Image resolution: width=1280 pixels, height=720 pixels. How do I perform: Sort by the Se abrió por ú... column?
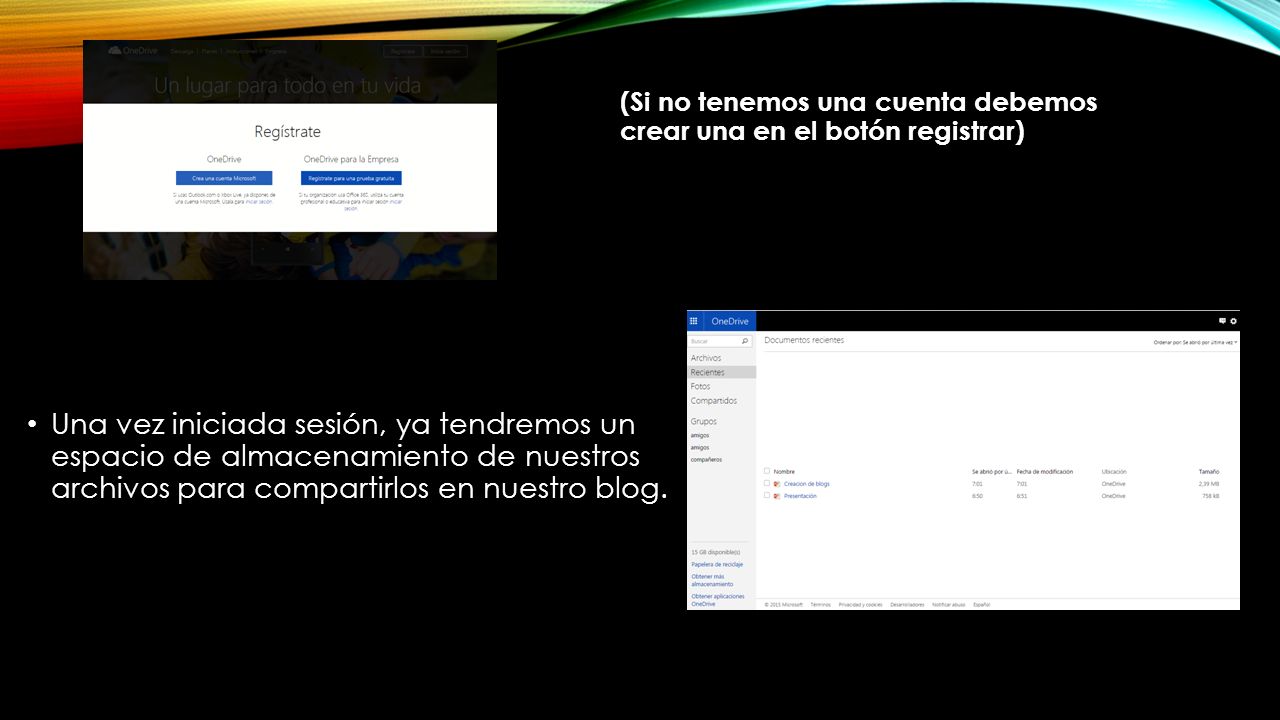click(992, 471)
